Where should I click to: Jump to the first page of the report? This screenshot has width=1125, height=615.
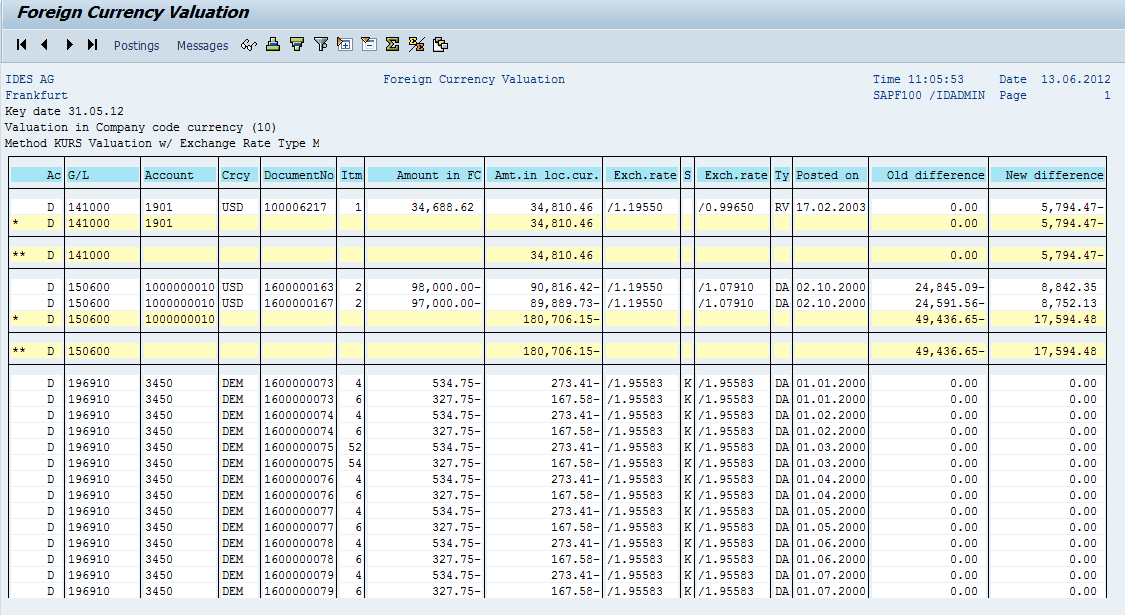[x=20, y=44]
